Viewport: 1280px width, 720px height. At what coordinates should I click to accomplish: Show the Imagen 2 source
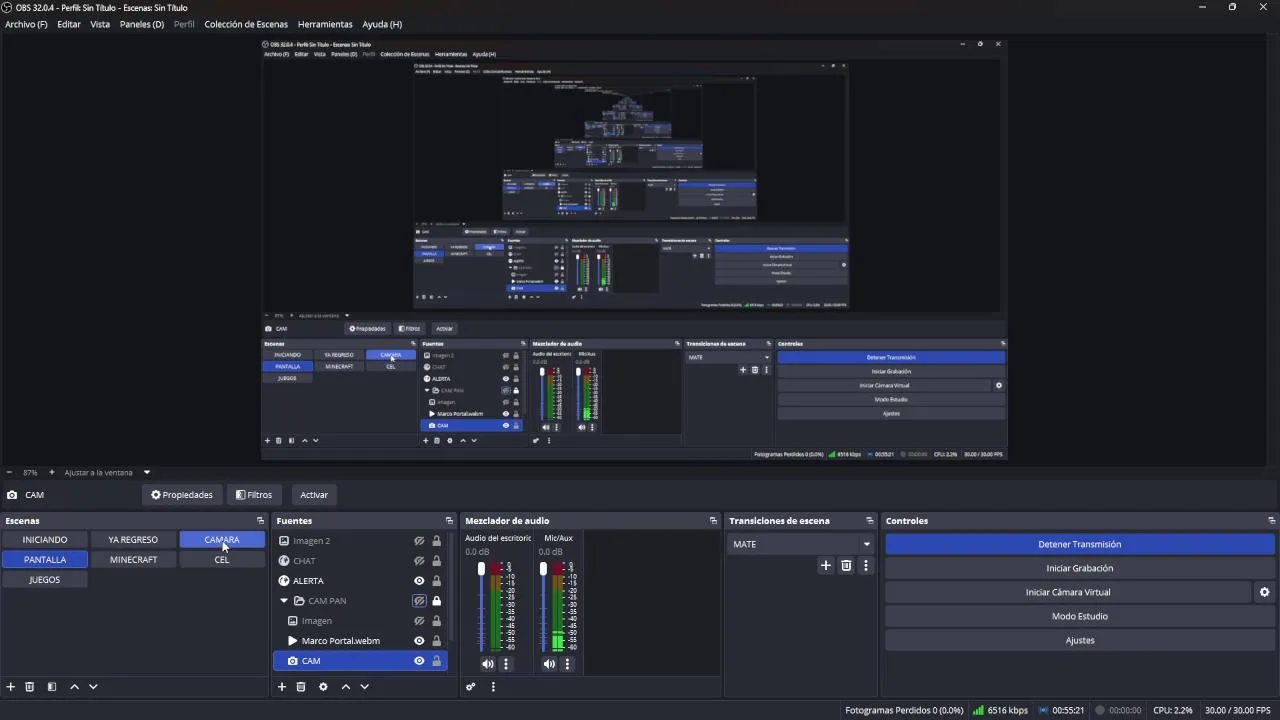[419, 541]
